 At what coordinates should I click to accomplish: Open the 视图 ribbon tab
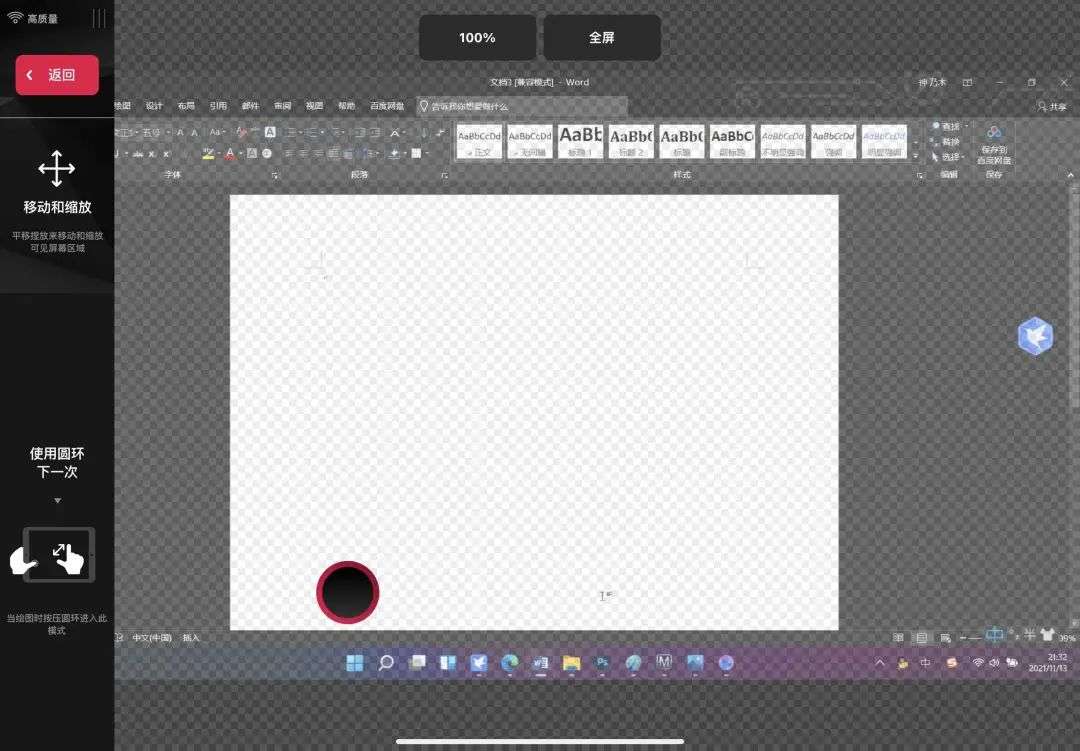314,106
